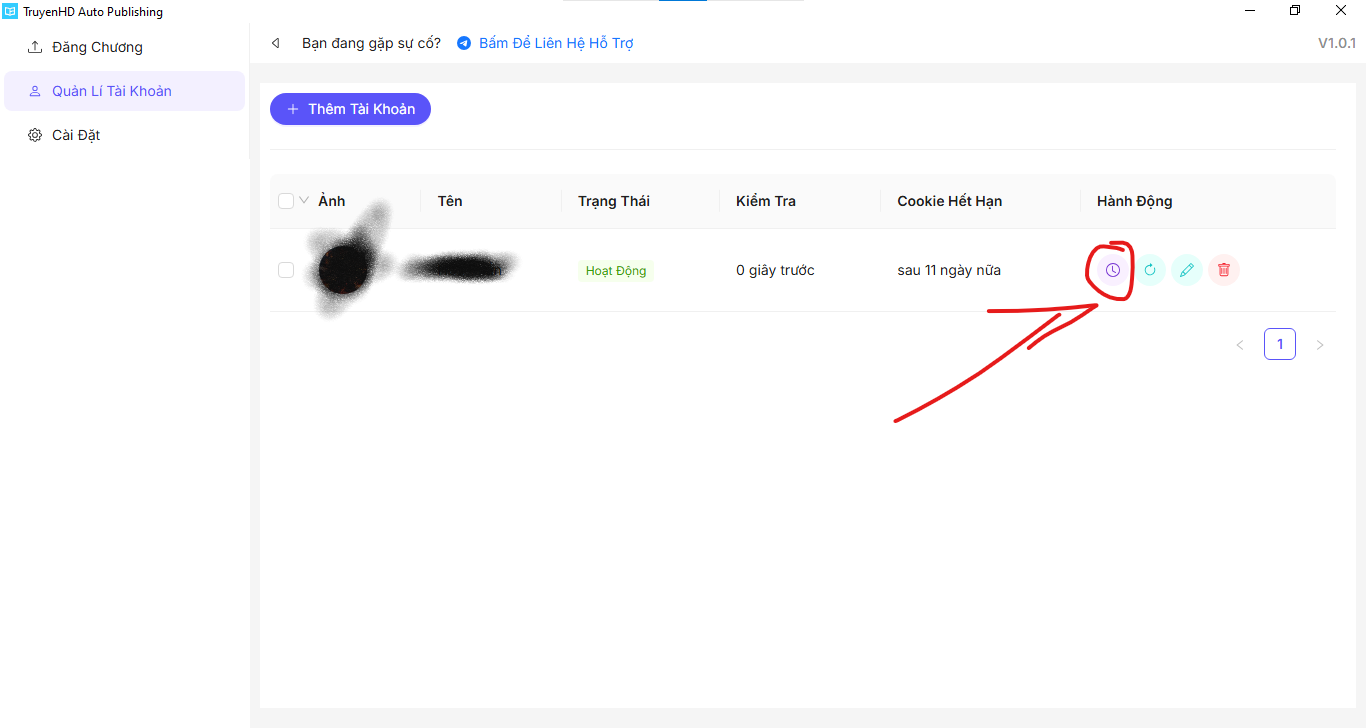Open the Đăng Chương menu item
Screen dimensions: 1366x728
[97, 47]
